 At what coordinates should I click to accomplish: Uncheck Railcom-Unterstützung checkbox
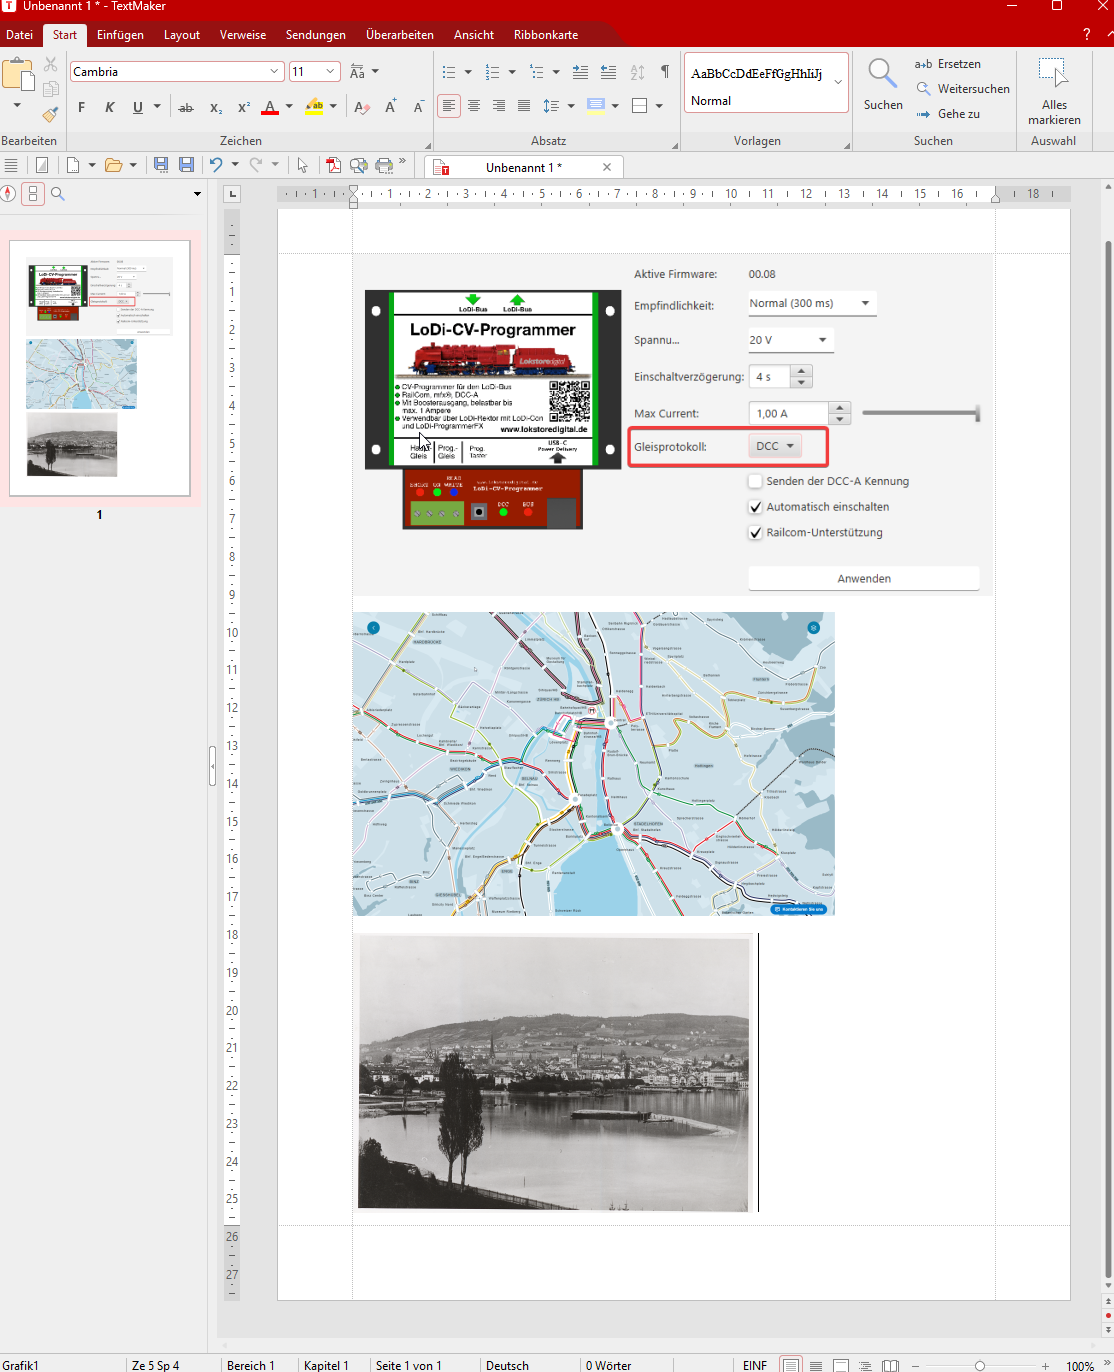pyautogui.click(x=756, y=533)
